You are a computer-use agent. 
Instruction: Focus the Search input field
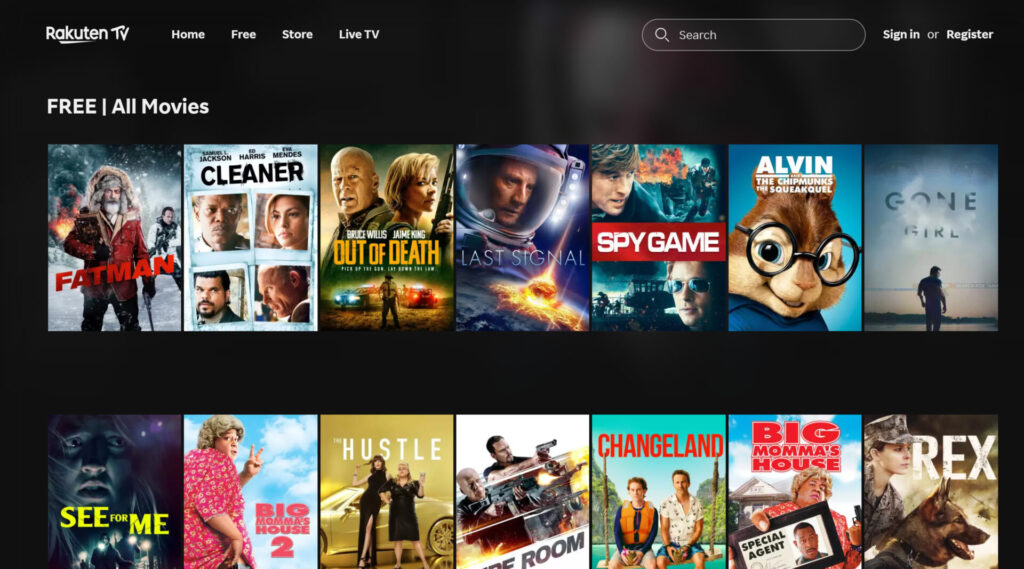[754, 35]
